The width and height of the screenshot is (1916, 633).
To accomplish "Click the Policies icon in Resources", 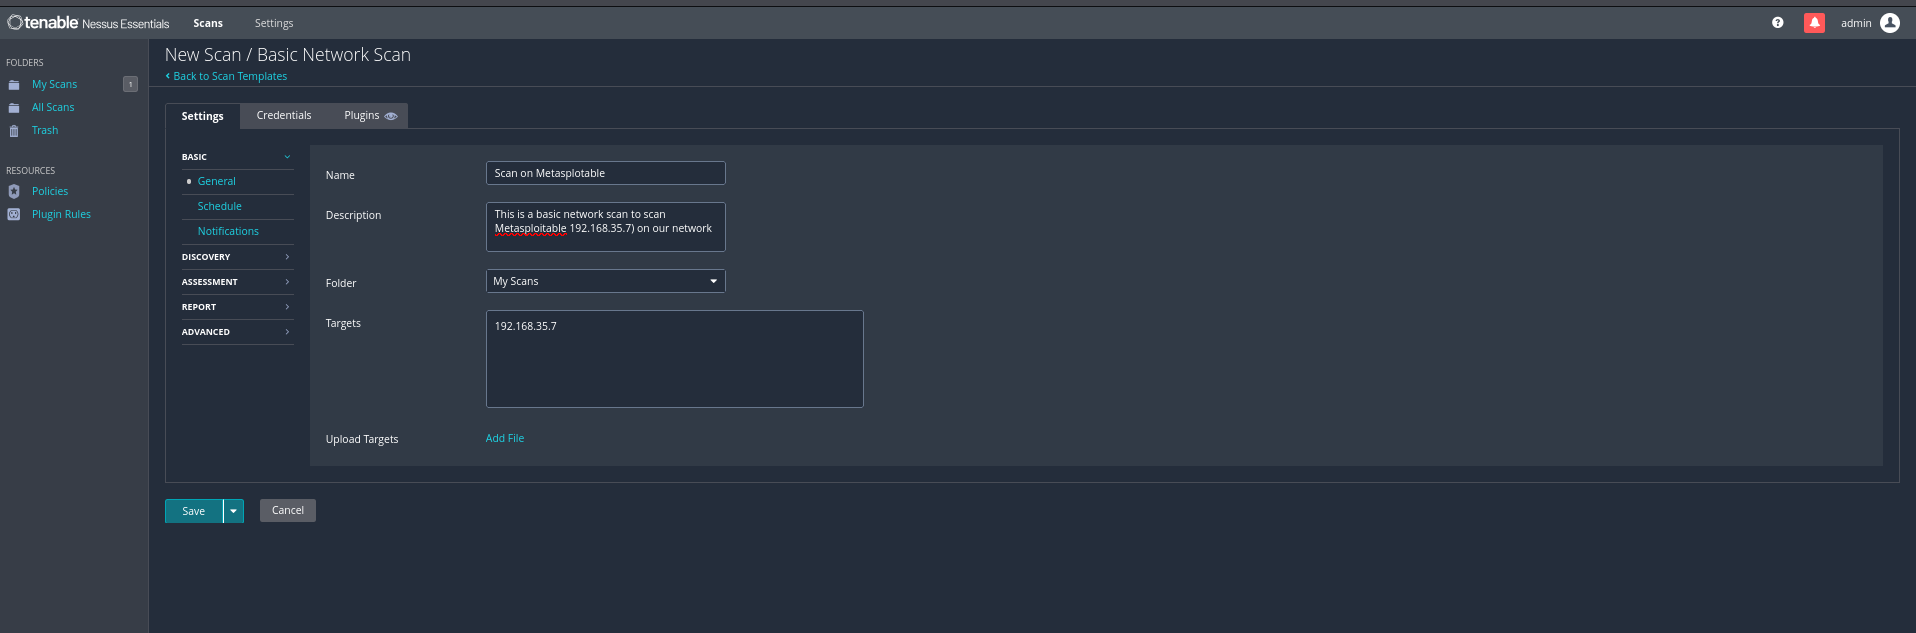I will [14, 191].
